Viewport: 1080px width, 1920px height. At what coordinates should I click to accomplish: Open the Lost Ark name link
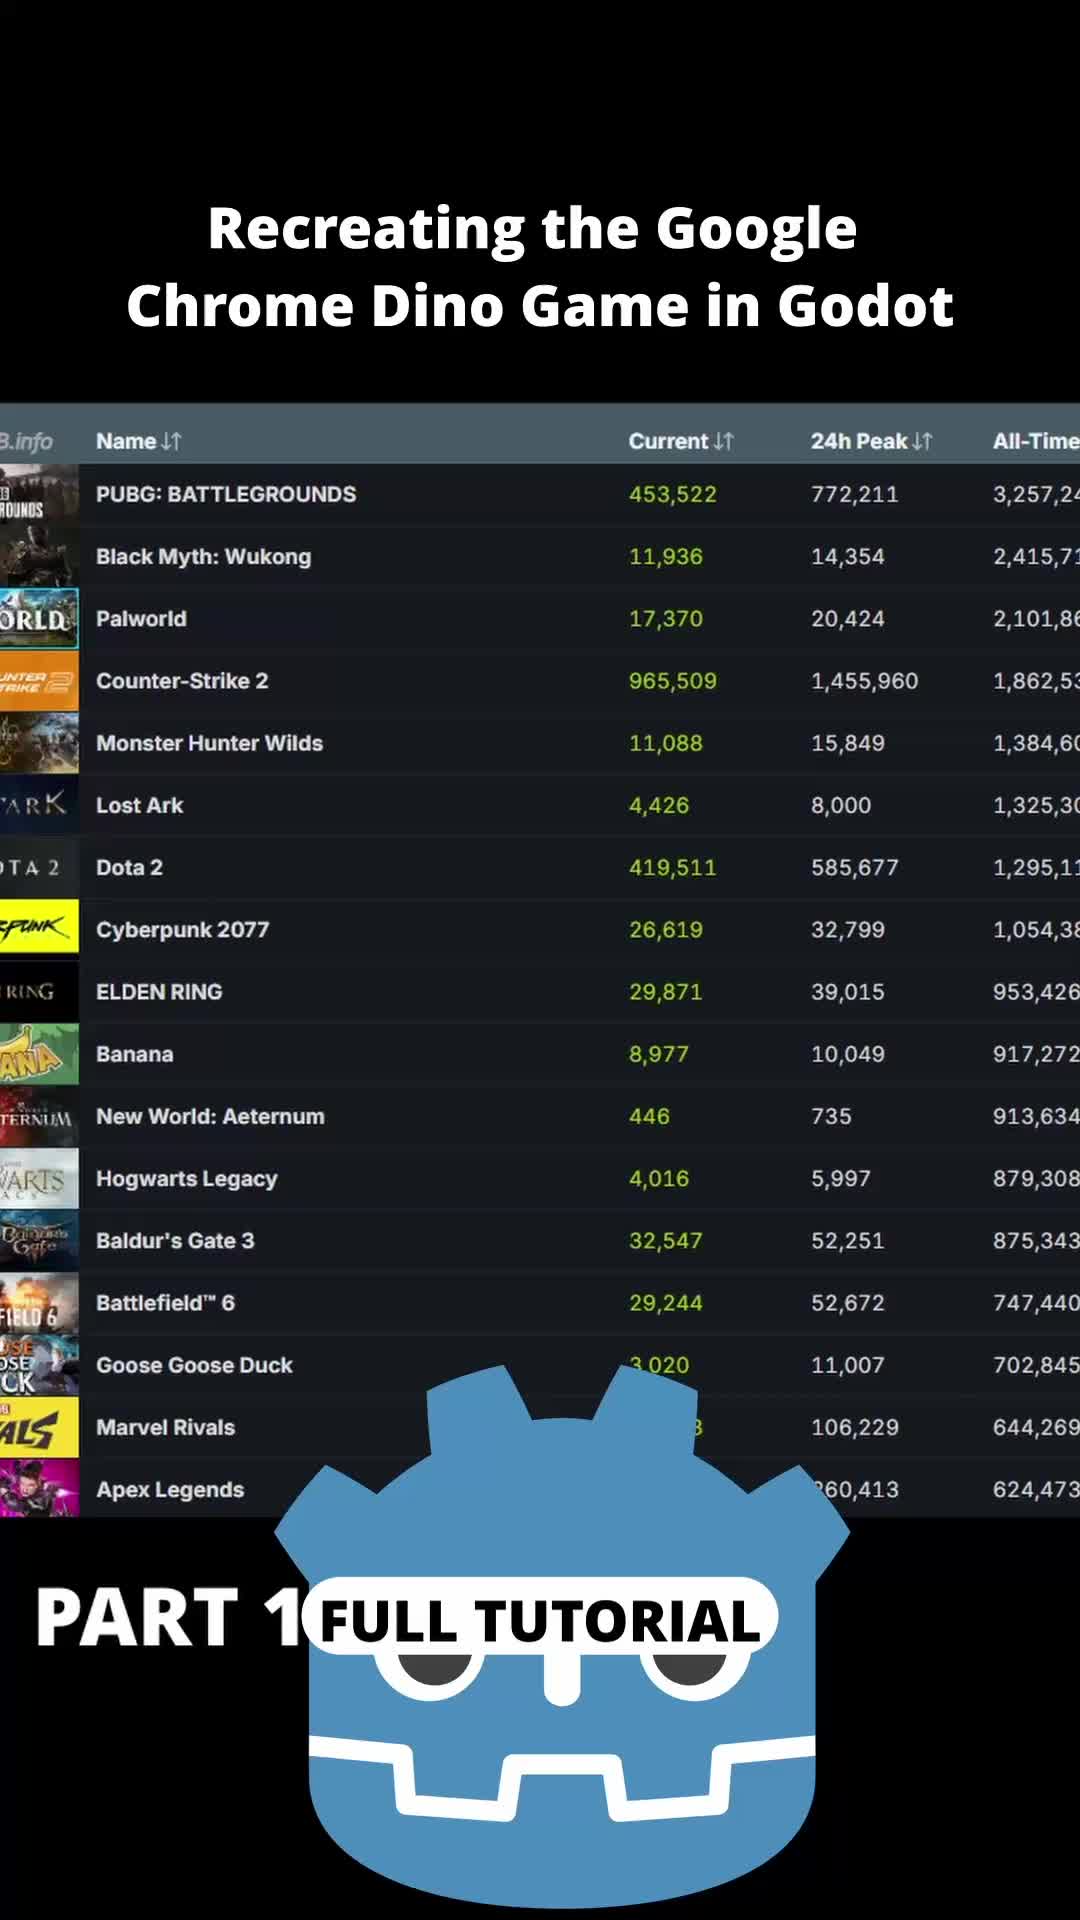[x=139, y=805]
